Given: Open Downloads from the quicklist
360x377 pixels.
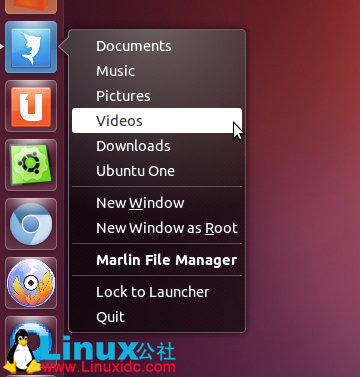Looking at the screenshot, I should [157, 146].
